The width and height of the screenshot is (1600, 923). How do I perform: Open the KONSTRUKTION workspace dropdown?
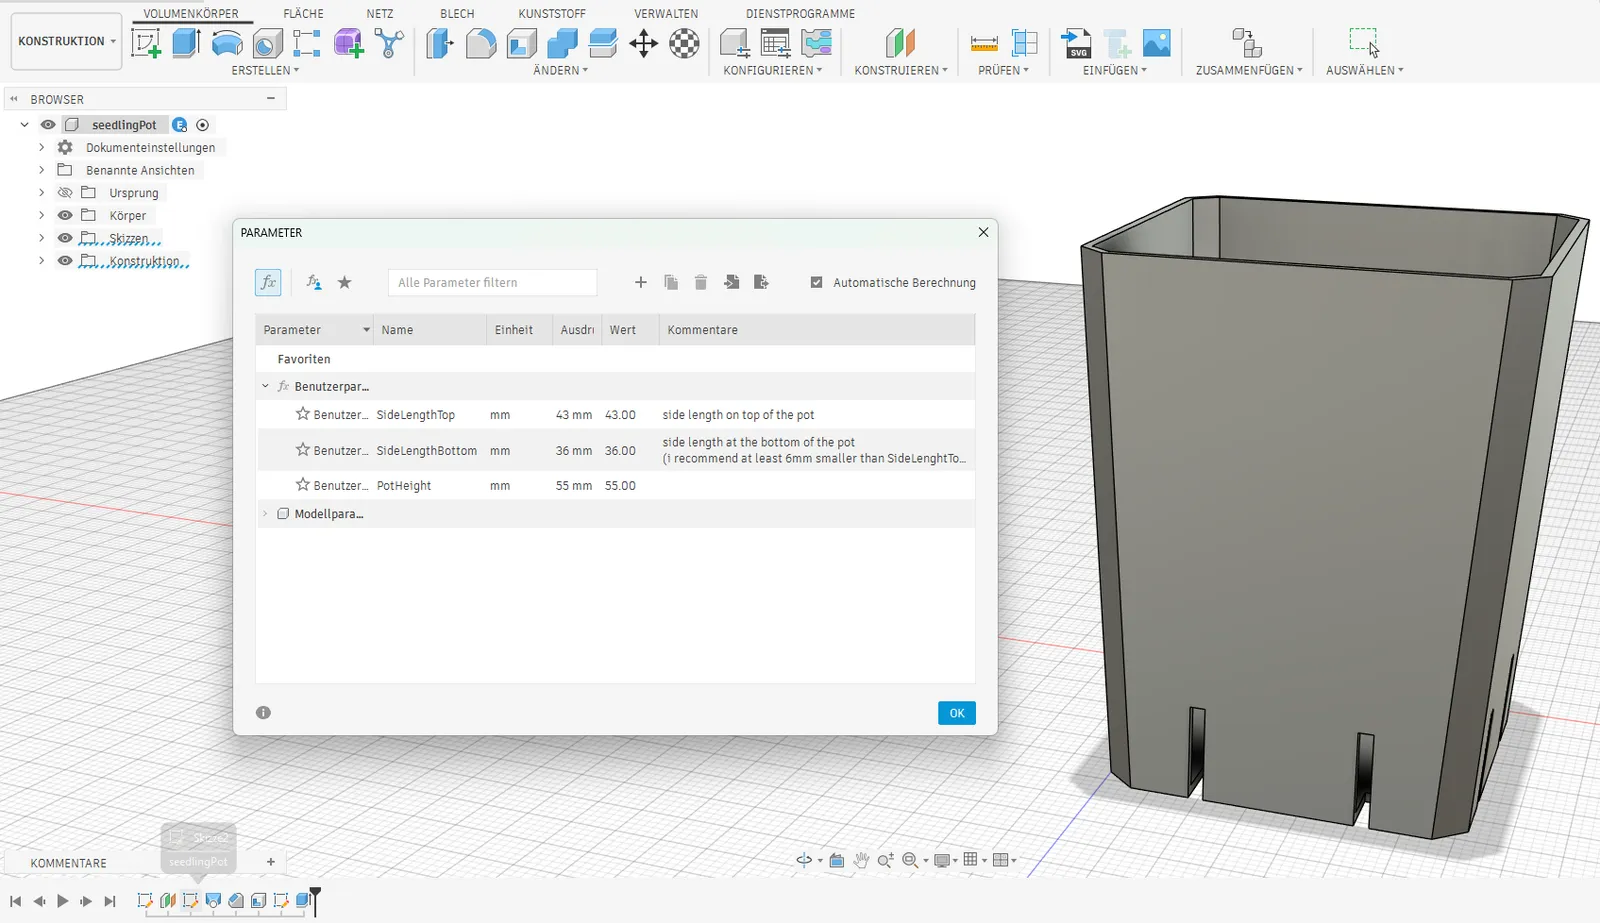[x=67, y=41]
